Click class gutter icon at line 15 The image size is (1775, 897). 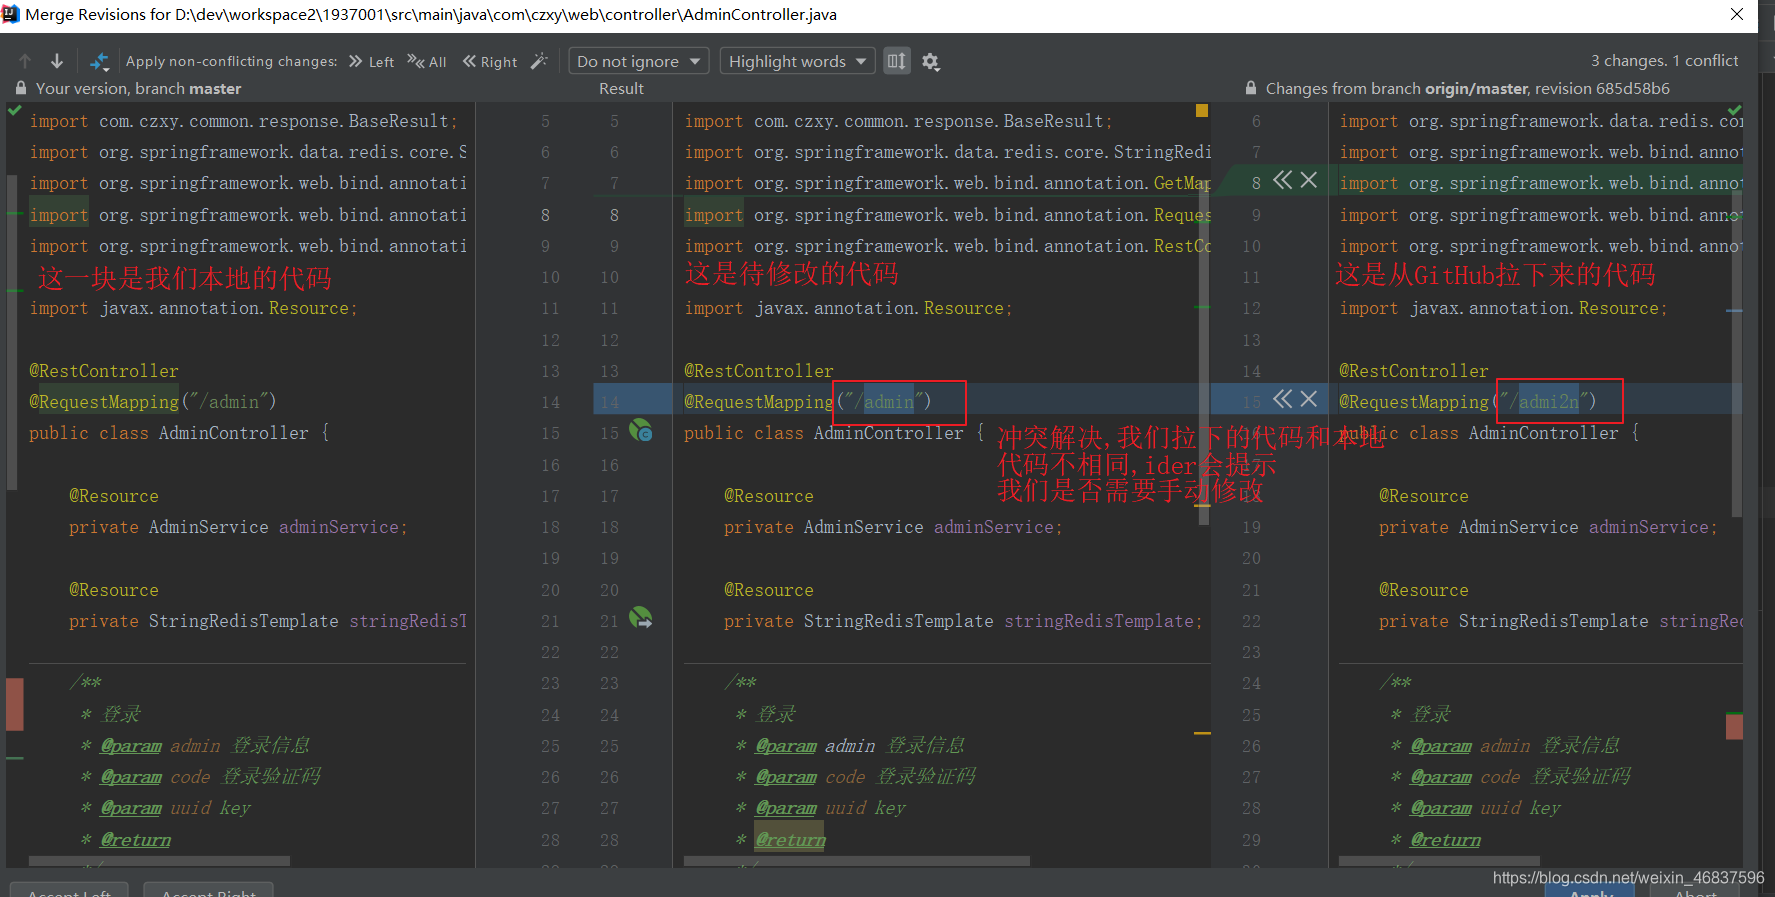click(641, 431)
